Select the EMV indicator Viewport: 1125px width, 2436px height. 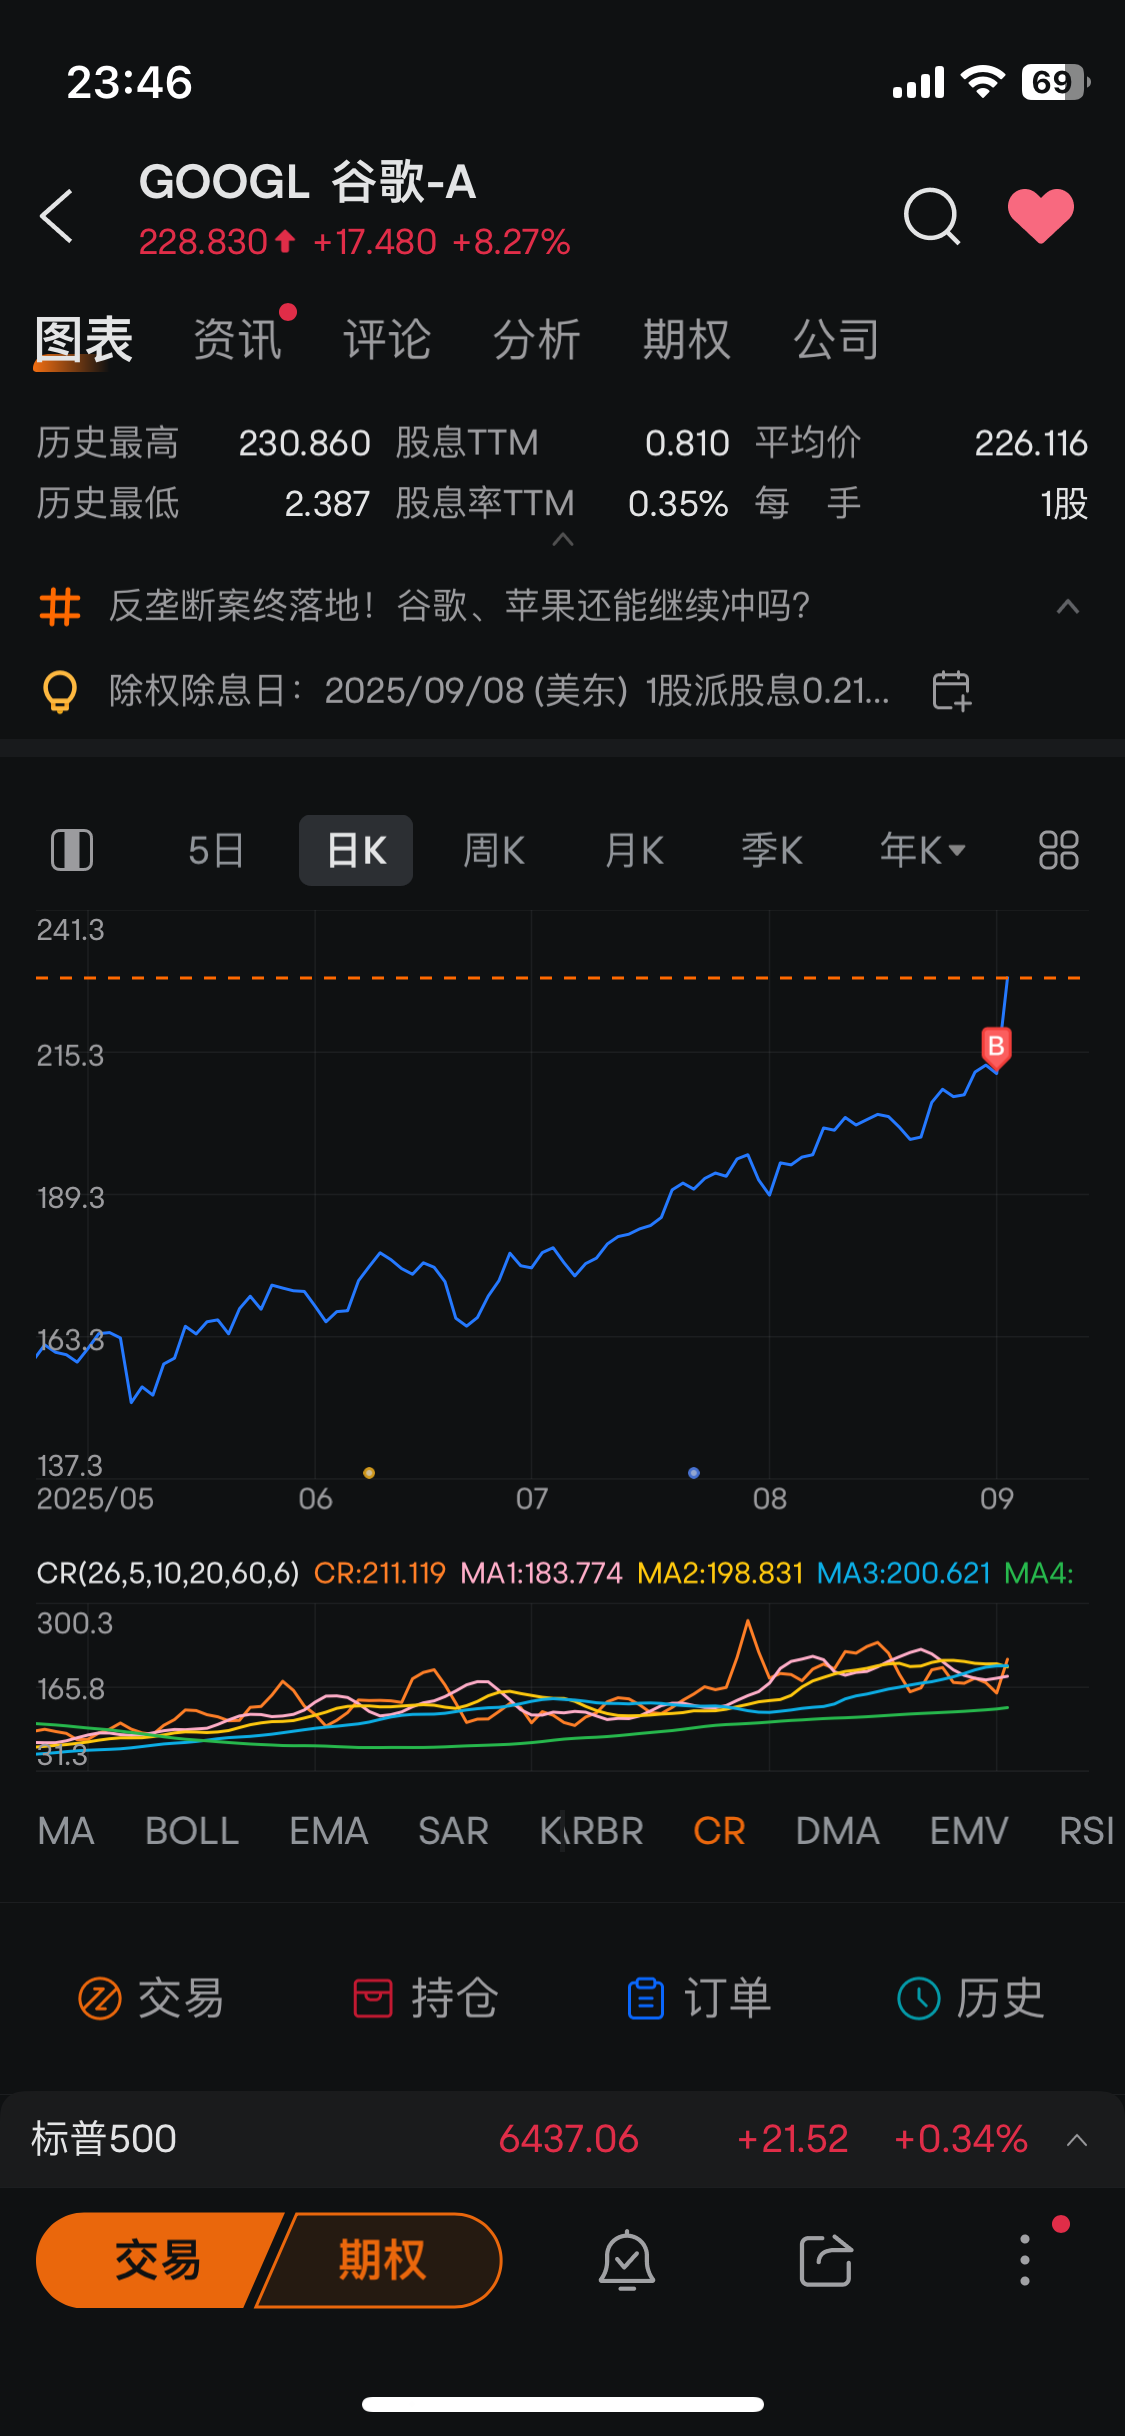click(x=969, y=1832)
